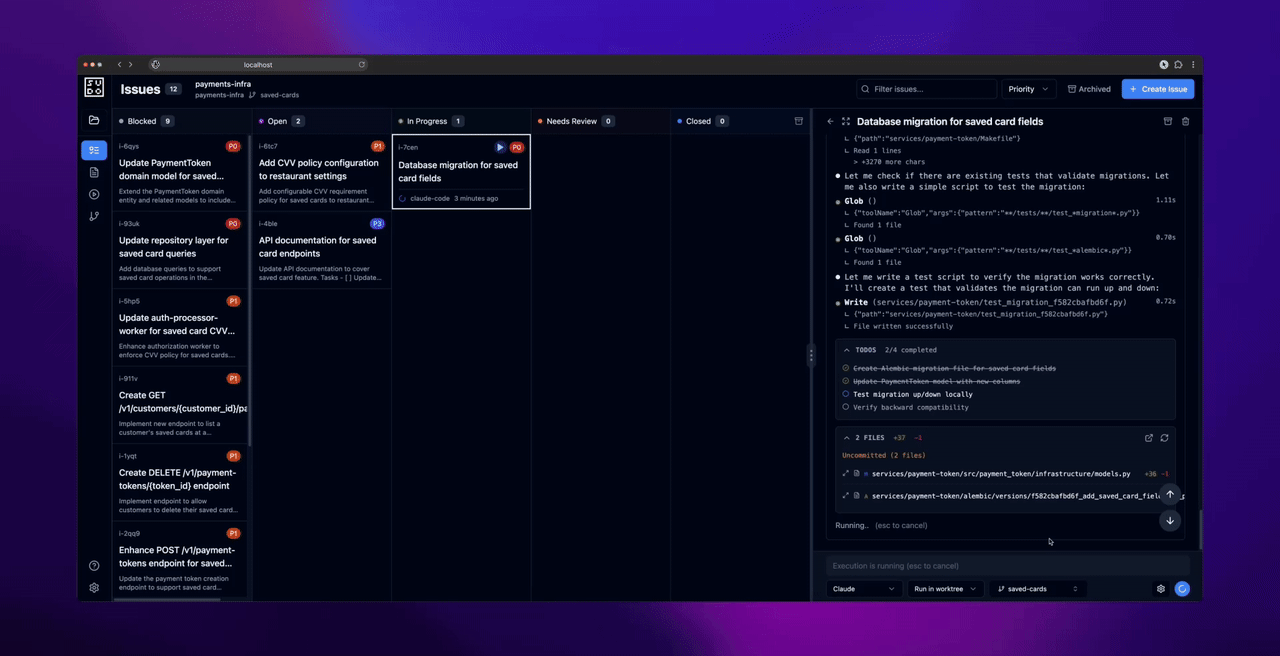The image size is (1280, 656).
Task: Select the projects folder icon in sidebar
Action: [x=93, y=120]
